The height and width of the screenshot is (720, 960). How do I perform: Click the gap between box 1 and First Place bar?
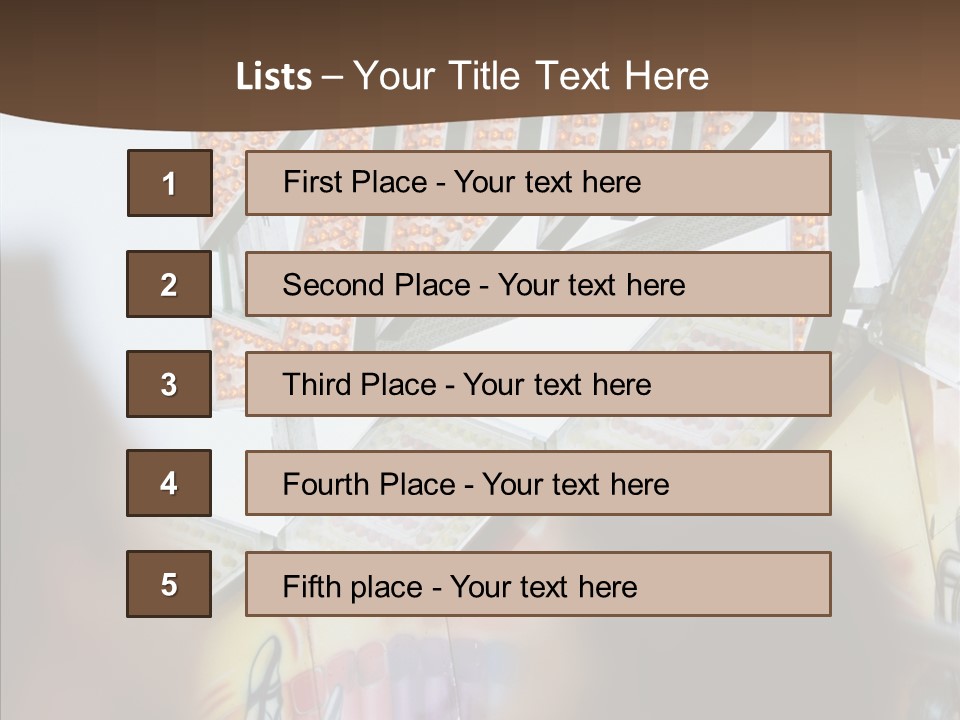(x=229, y=183)
